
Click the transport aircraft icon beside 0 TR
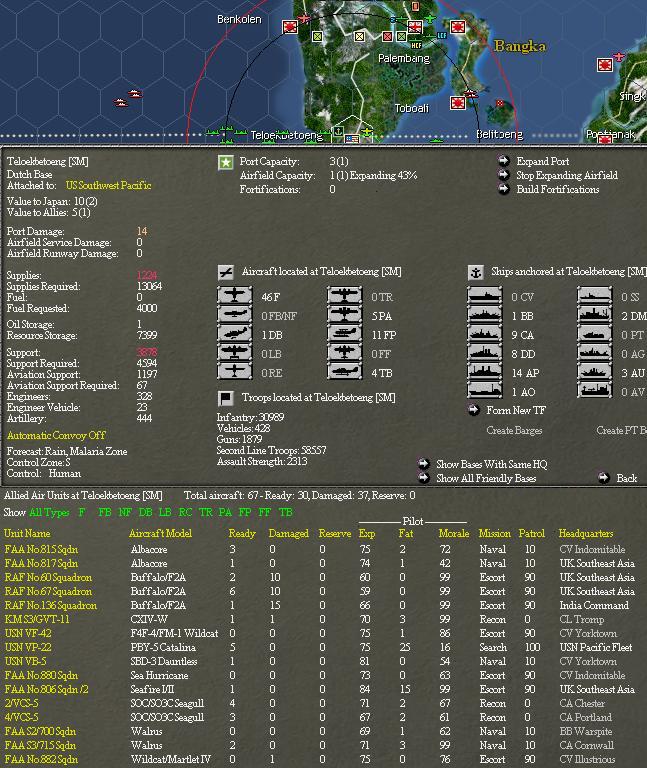345,295
